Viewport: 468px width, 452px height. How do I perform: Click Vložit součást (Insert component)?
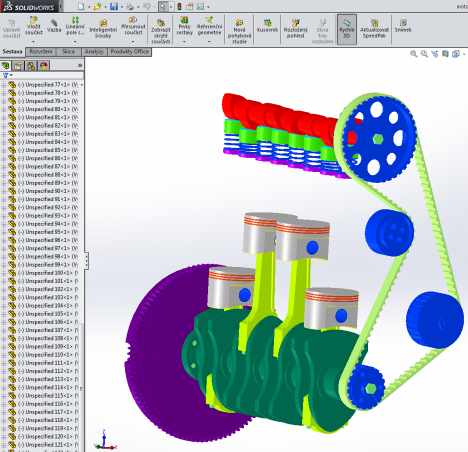pyautogui.click(x=34, y=26)
